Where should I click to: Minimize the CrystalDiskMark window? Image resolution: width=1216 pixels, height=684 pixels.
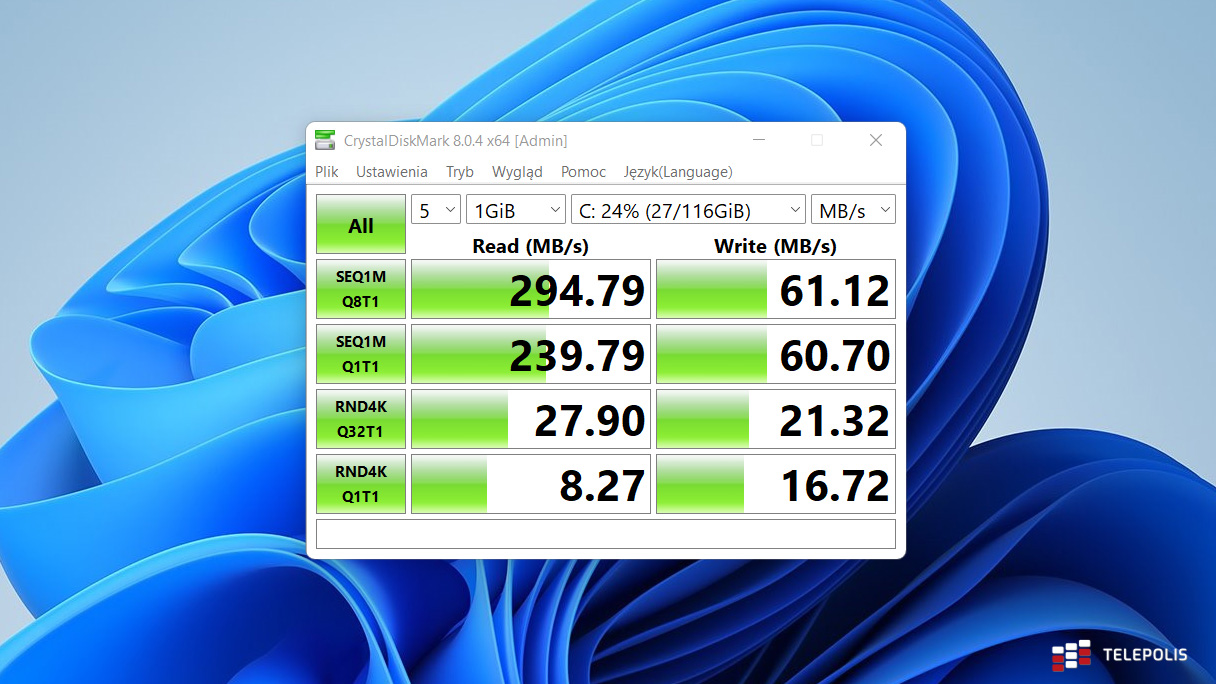coord(760,140)
